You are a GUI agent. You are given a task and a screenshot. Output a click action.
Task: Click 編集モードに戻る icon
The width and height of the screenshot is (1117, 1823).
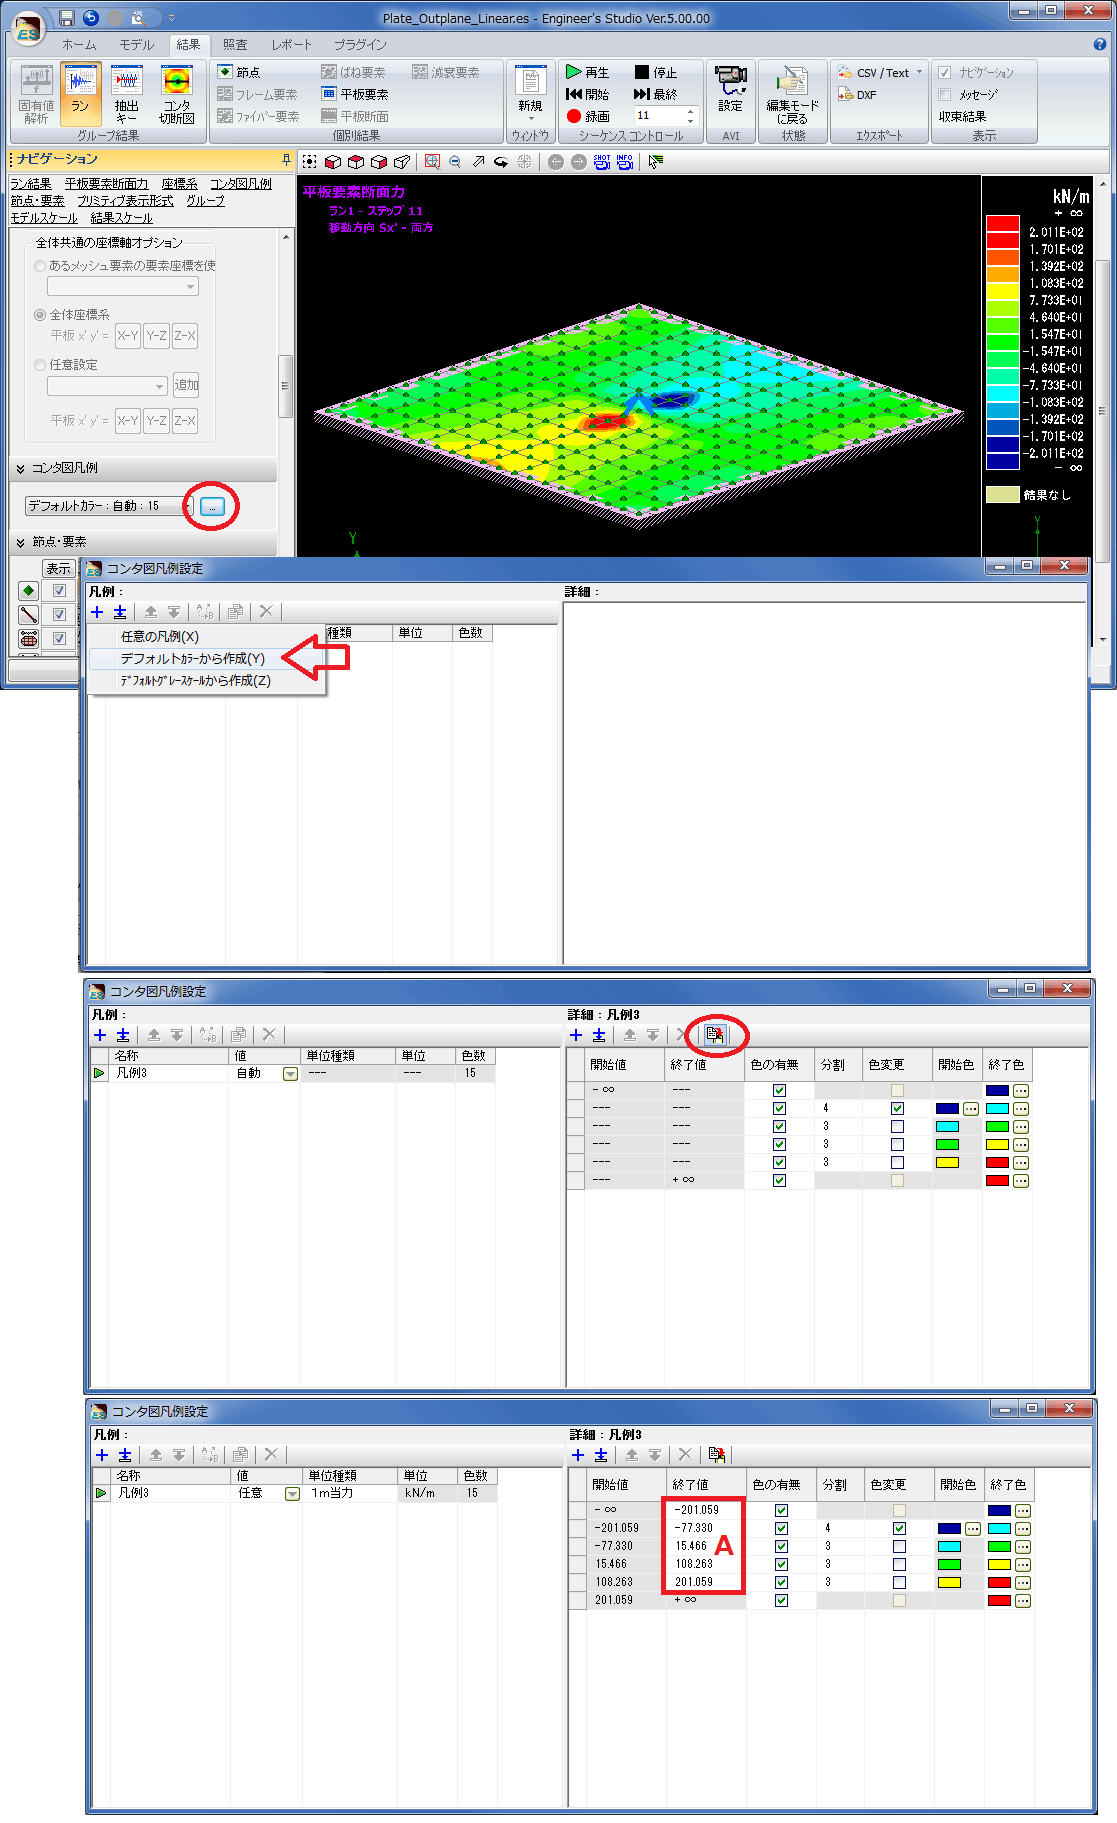793,93
